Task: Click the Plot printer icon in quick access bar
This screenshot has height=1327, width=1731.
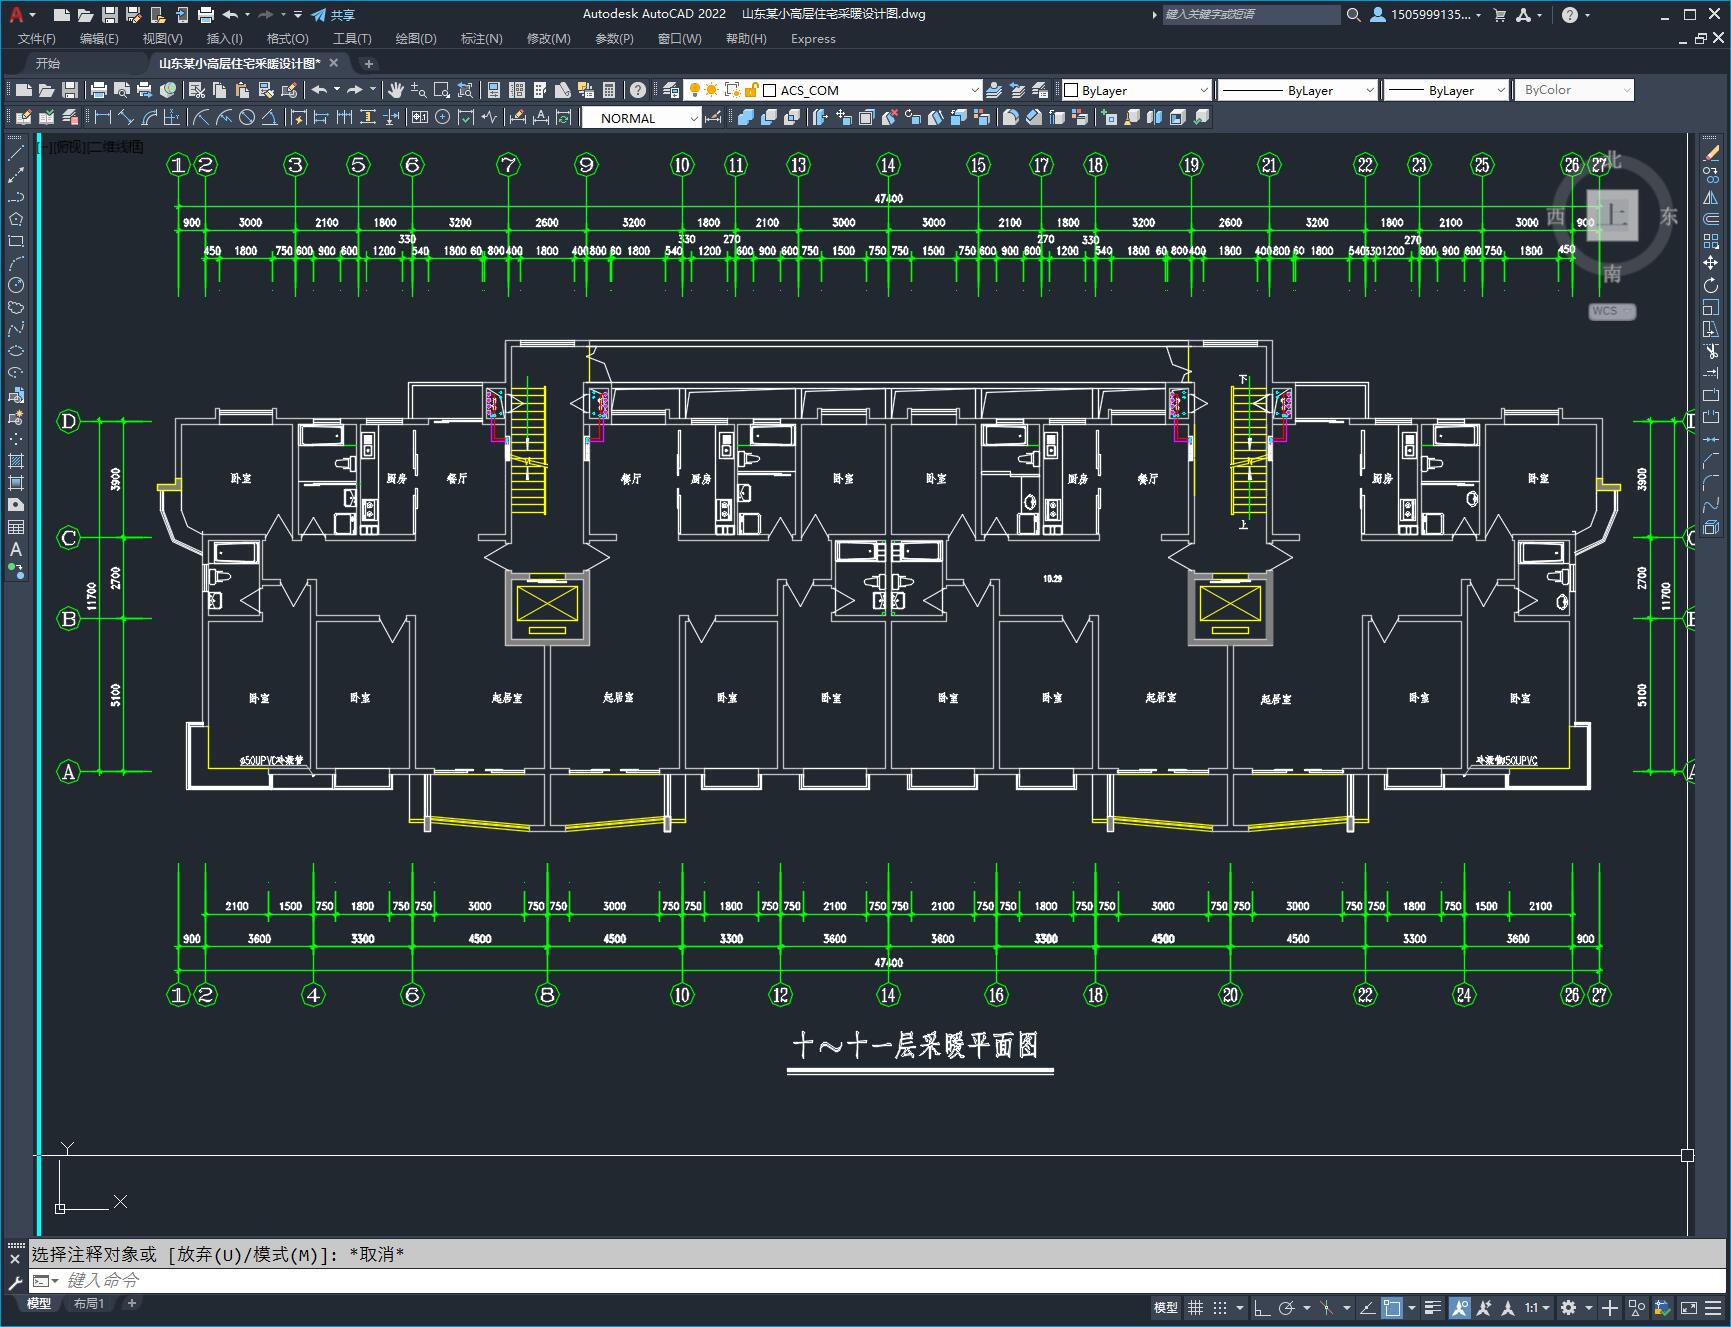Action: [x=206, y=15]
